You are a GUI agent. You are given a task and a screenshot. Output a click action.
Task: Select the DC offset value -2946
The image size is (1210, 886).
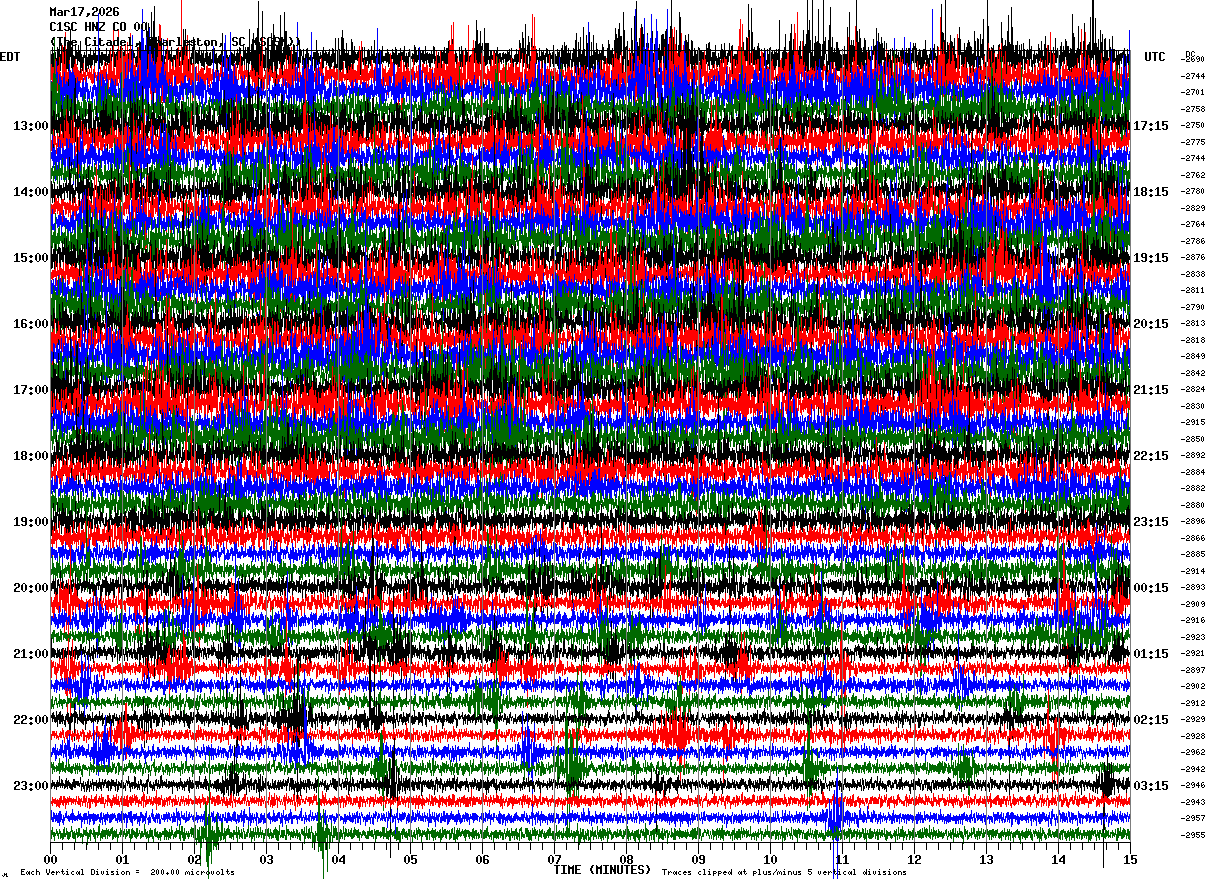click(x=1194, y=786)
